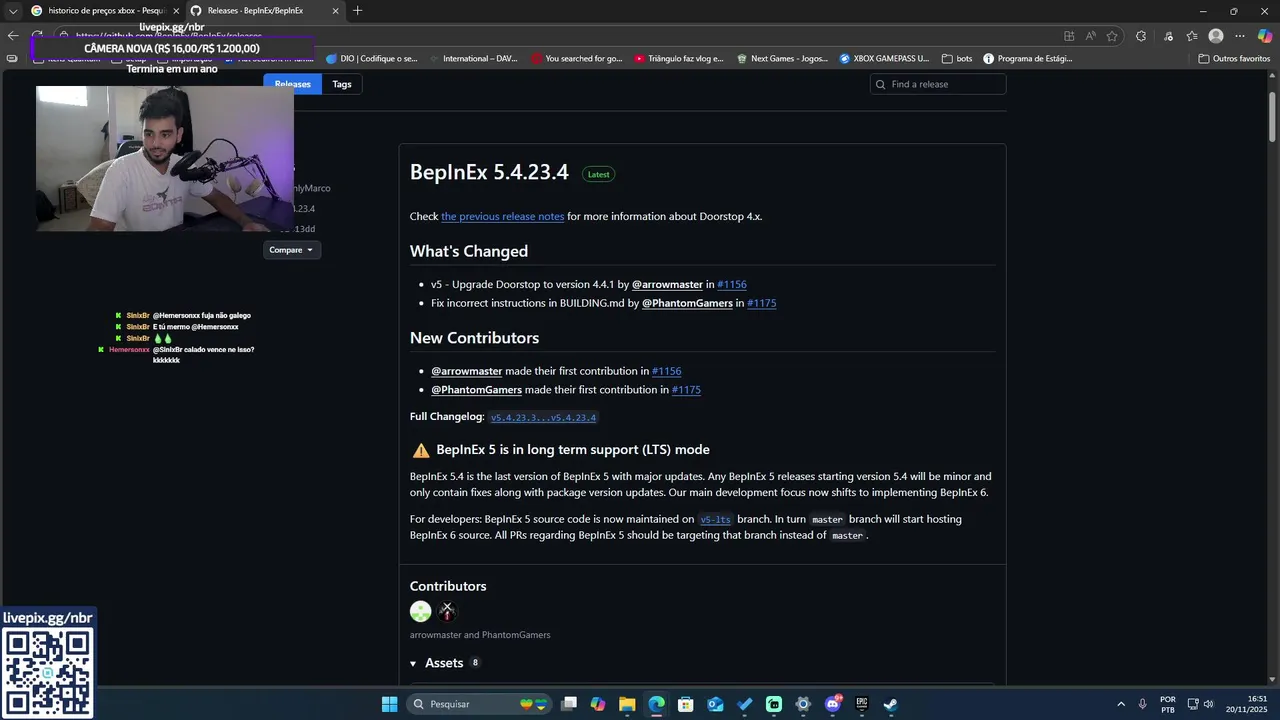Open Edge settings and more menu
The image size is (1280, 720).
[x=1240, y=36]
